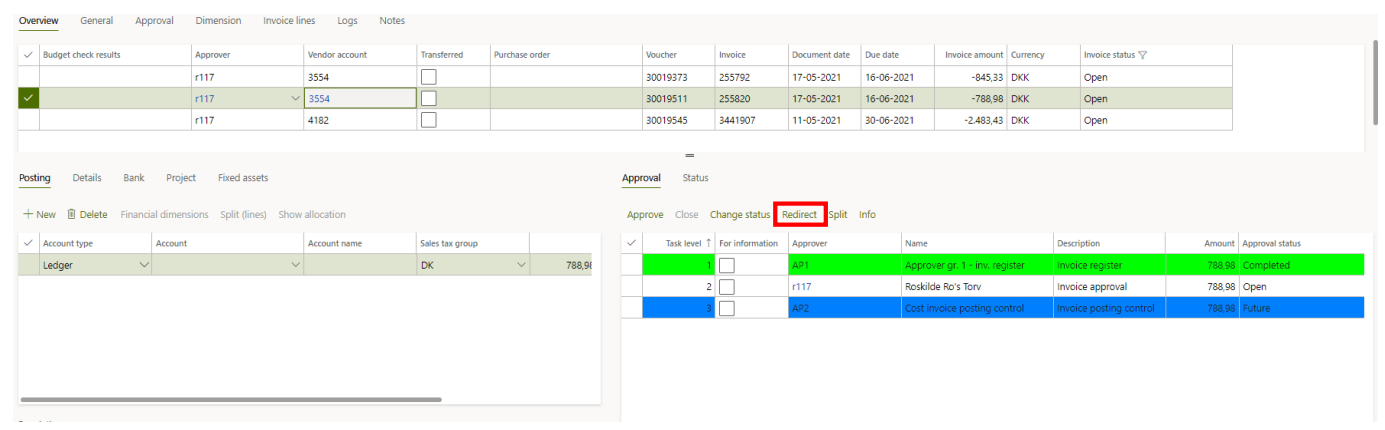The height and width of the screenshot is (430, 1385).
Task: Click vendor account 3554 link in selected row
Action: [319, 98]
